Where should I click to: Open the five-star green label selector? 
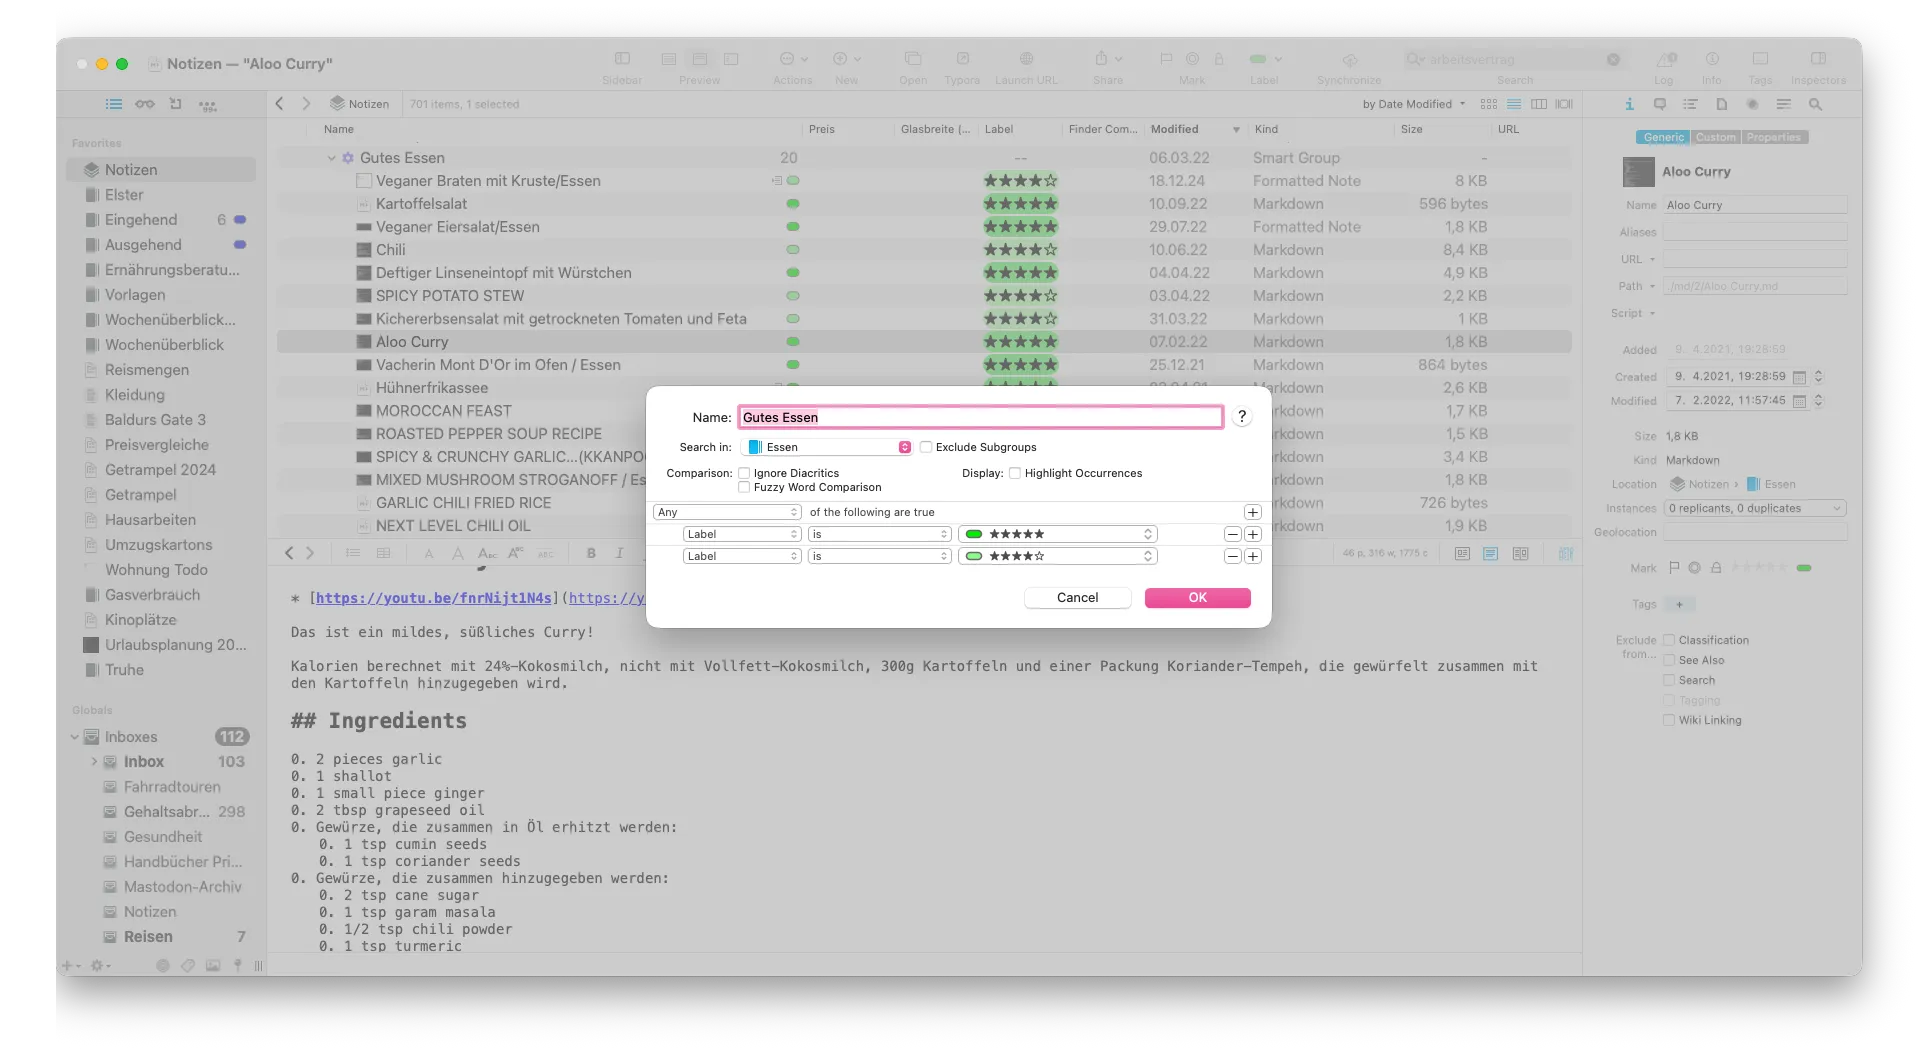[x=1057, y=535]
